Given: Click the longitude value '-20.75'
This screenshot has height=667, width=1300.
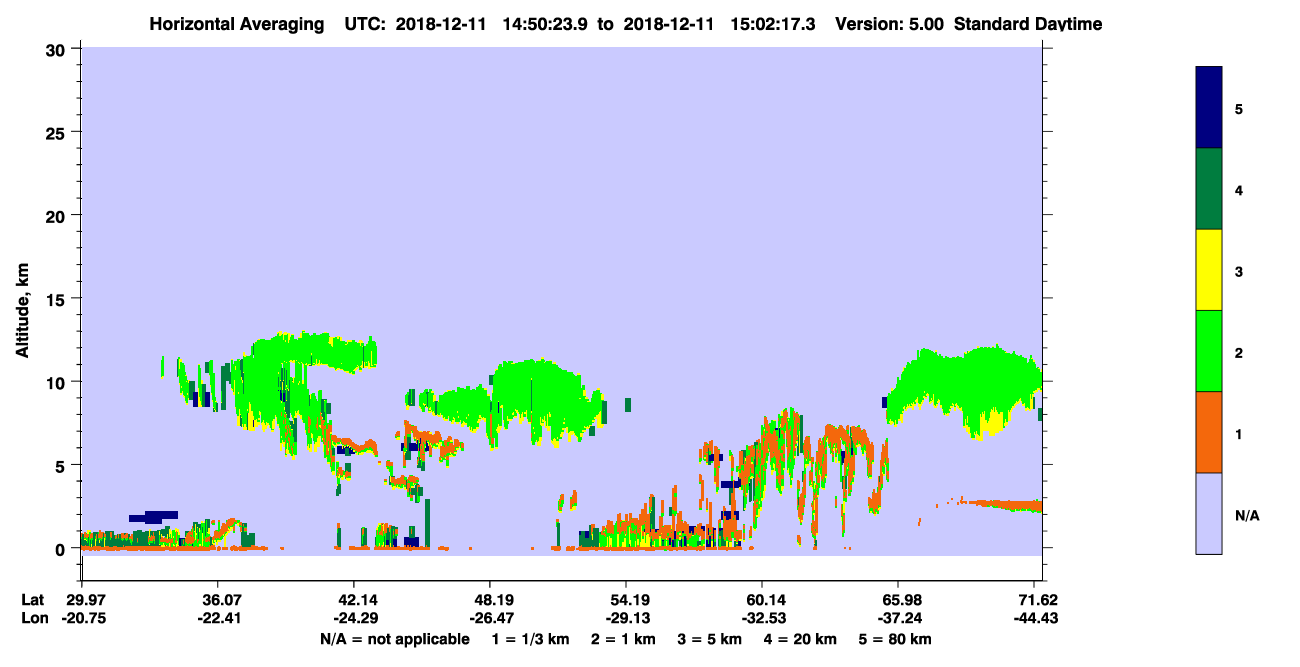Looking at the screenshot, I should (82, 618).
